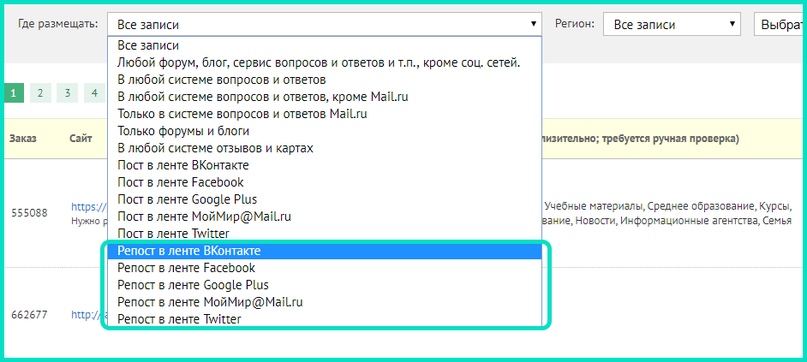Choose 'Пост в ленте Facebook' option
The height and width of the screenshot is (362, 807).
pos(324,182)
